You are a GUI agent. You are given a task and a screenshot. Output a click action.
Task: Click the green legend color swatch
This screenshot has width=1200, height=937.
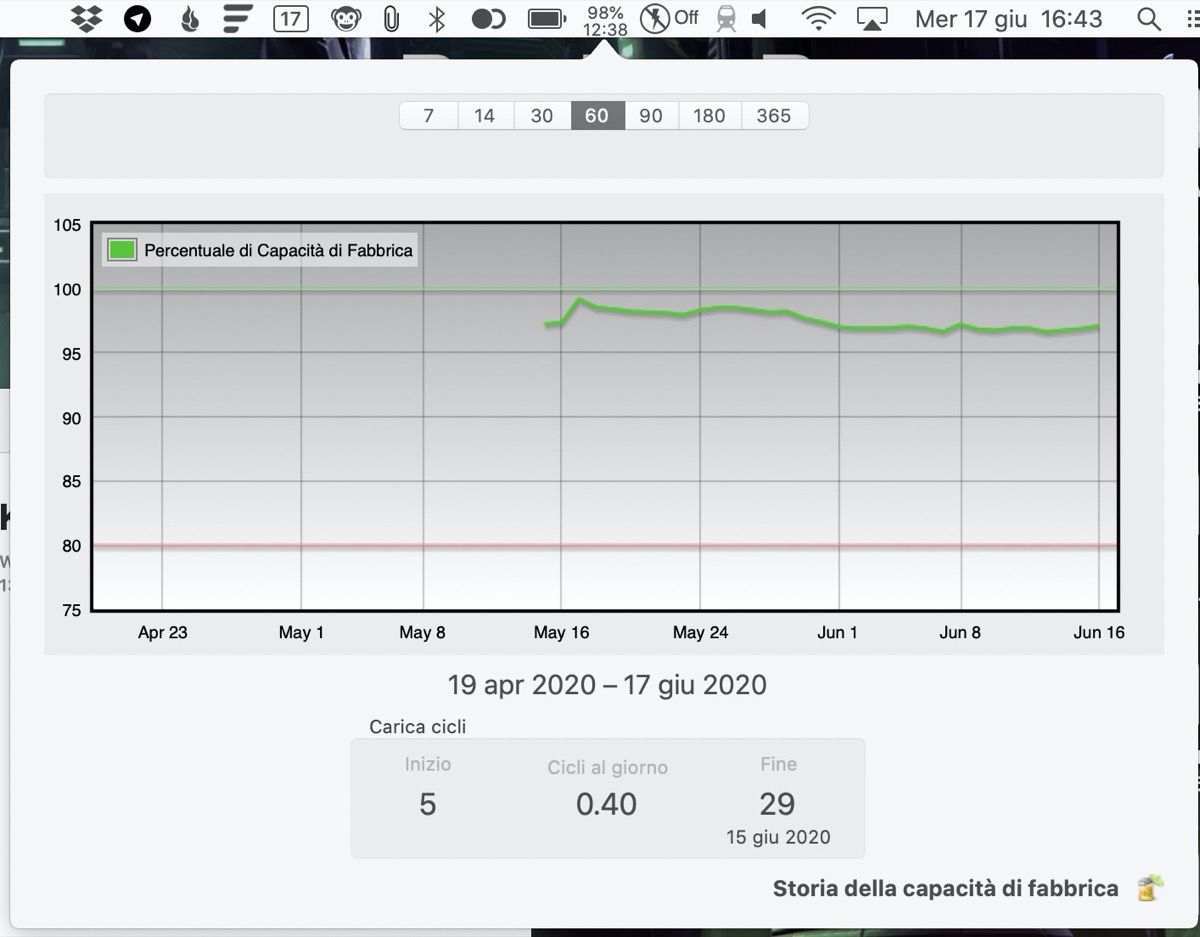(x=122, y=250)
